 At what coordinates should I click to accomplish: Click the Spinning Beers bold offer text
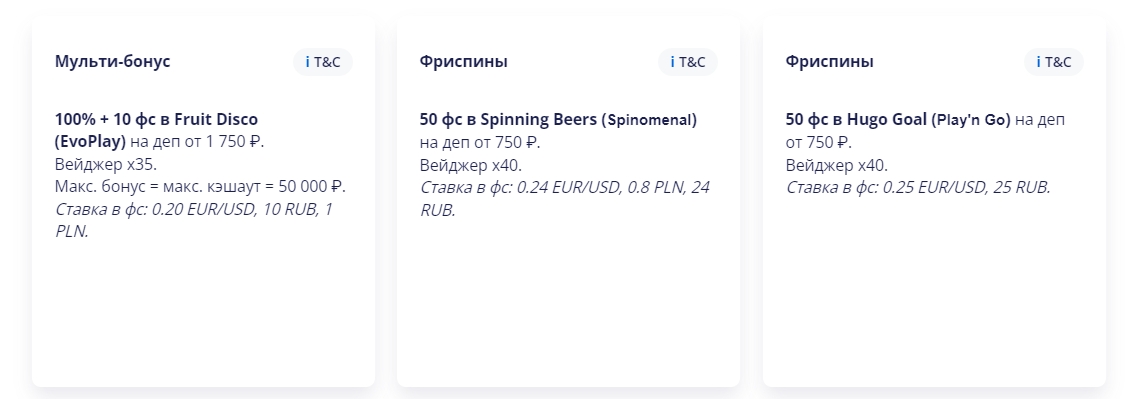click(x=558, y=119)
